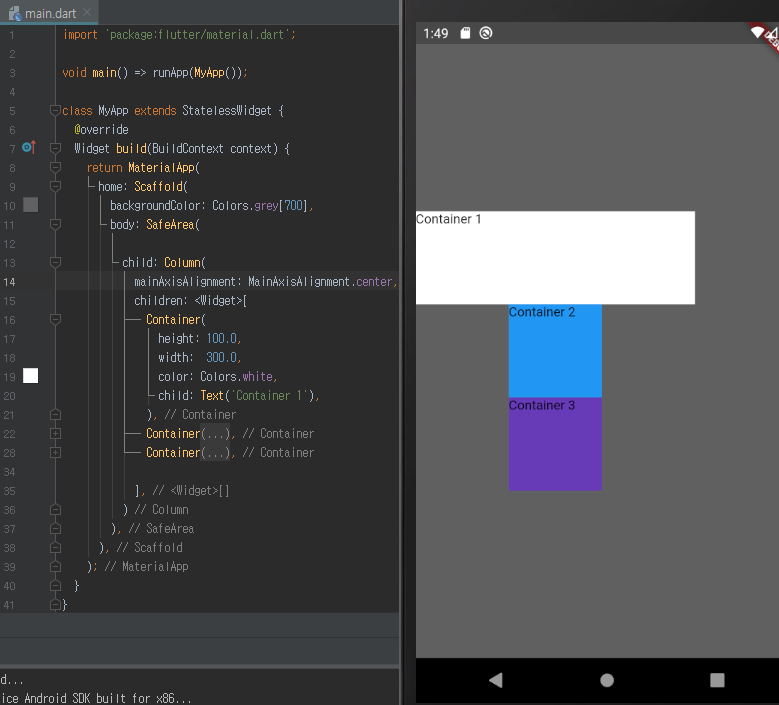This screenshot has width=779, height=705.
Task: Click StatelessWidget on line 5
Action: coord(227,110)
